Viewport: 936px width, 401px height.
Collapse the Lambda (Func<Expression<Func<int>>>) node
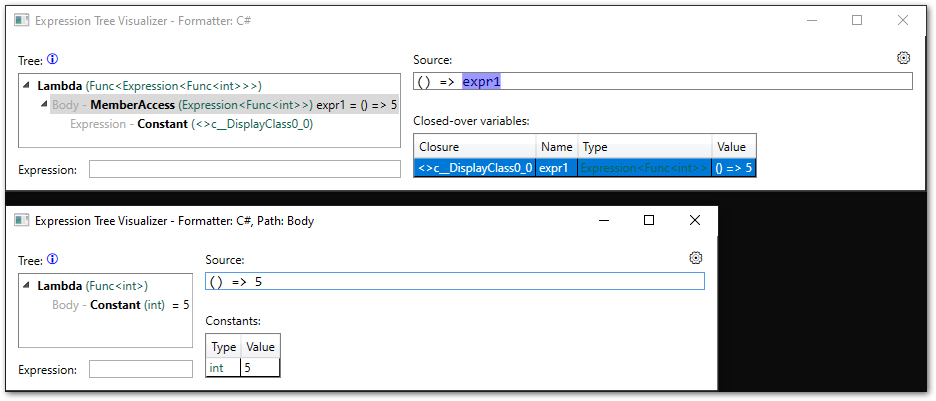pos(27,86)
